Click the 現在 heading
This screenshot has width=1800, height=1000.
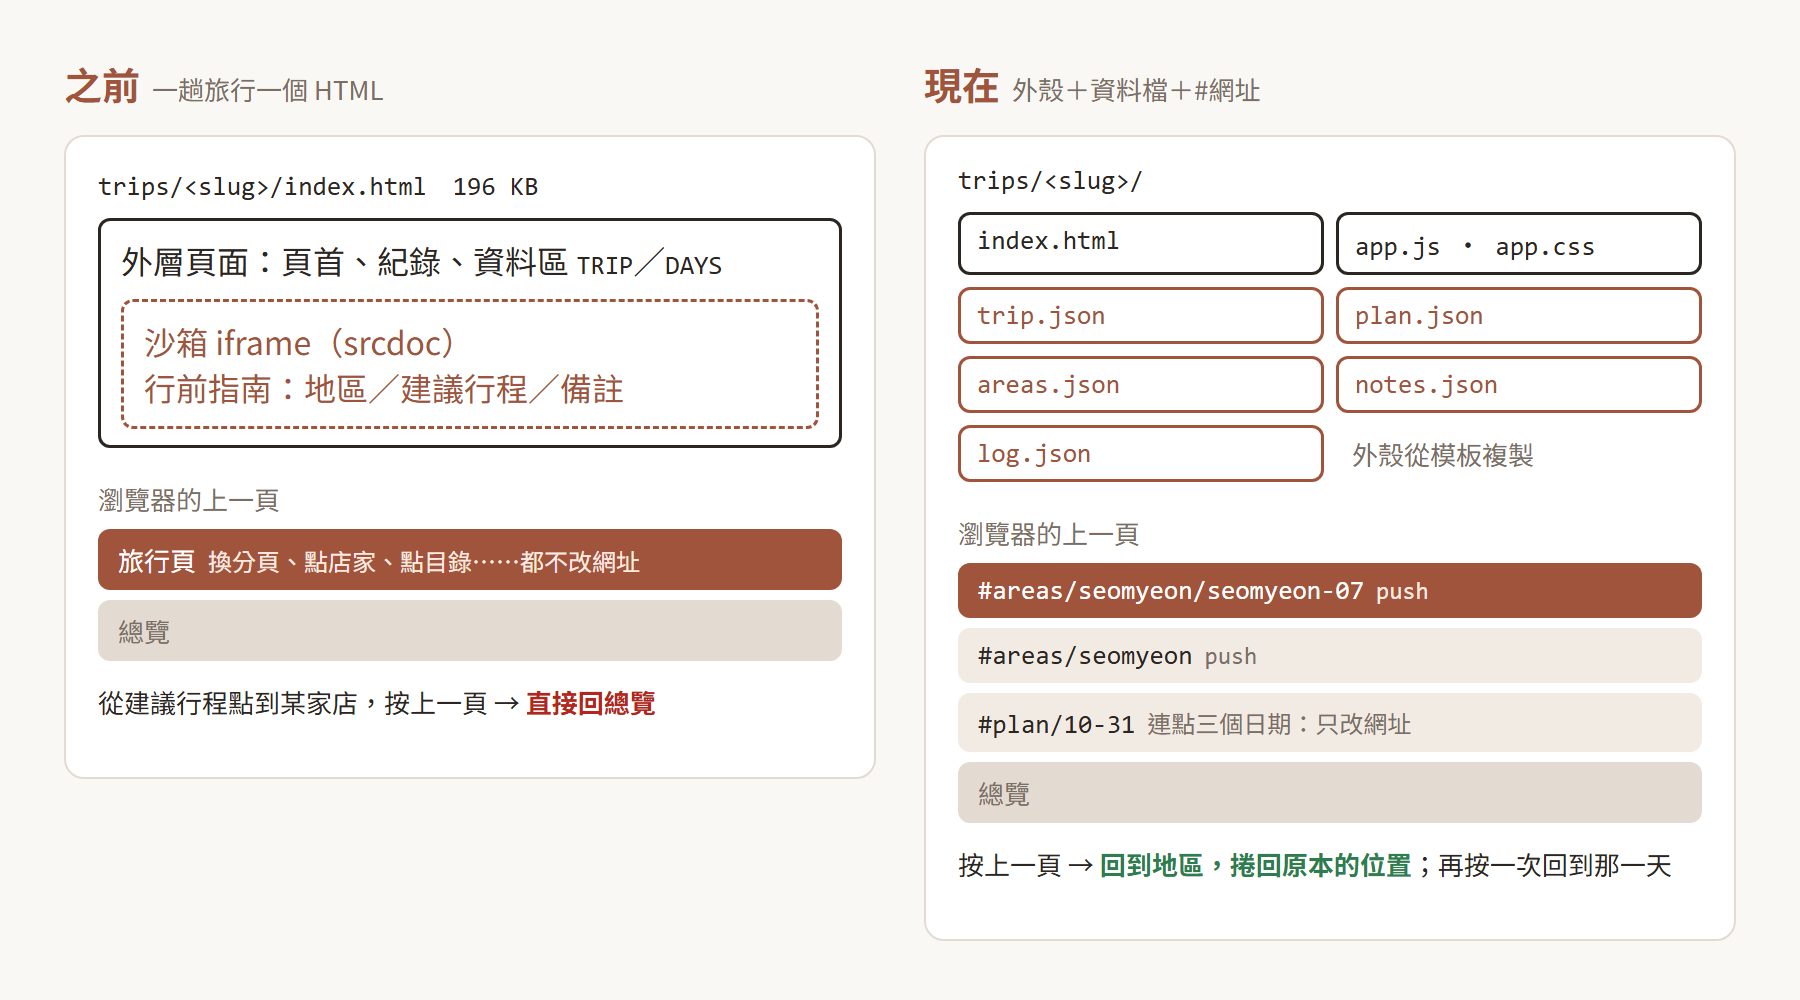click(x=961, y=87)
